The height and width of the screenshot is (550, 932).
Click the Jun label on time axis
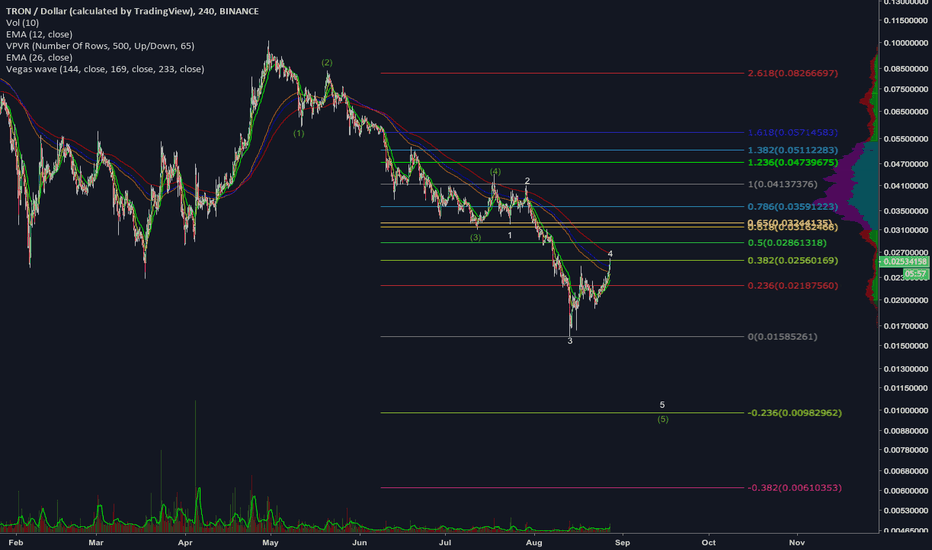pos(359,542)
